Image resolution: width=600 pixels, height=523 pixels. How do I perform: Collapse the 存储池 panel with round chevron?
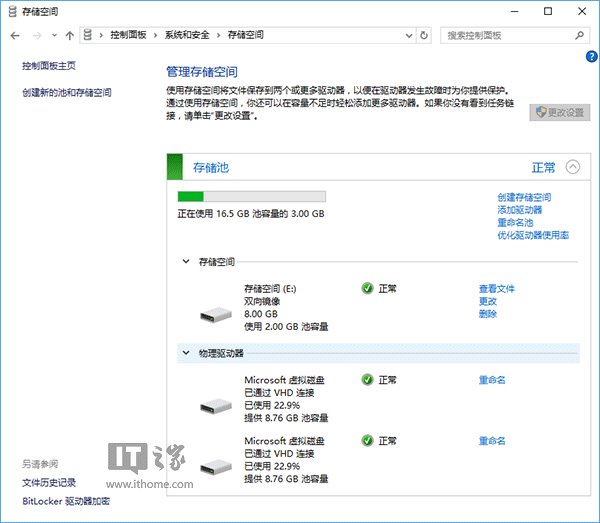pos(572,168)
